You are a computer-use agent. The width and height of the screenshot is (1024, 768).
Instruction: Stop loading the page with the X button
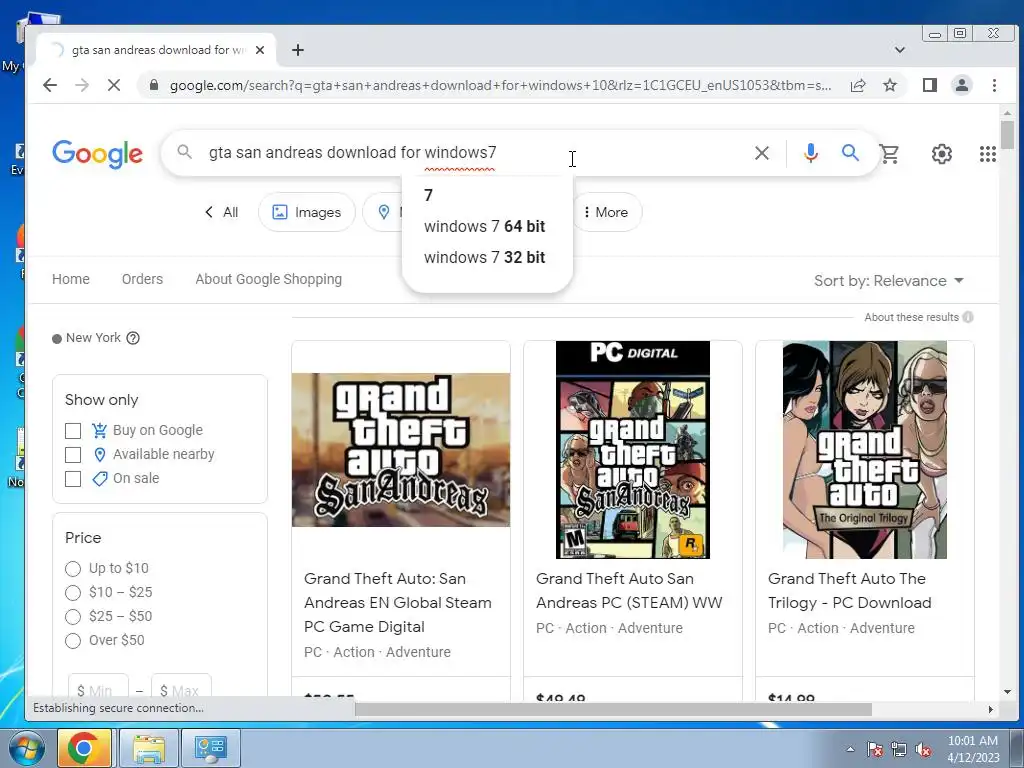pos(114,85)
